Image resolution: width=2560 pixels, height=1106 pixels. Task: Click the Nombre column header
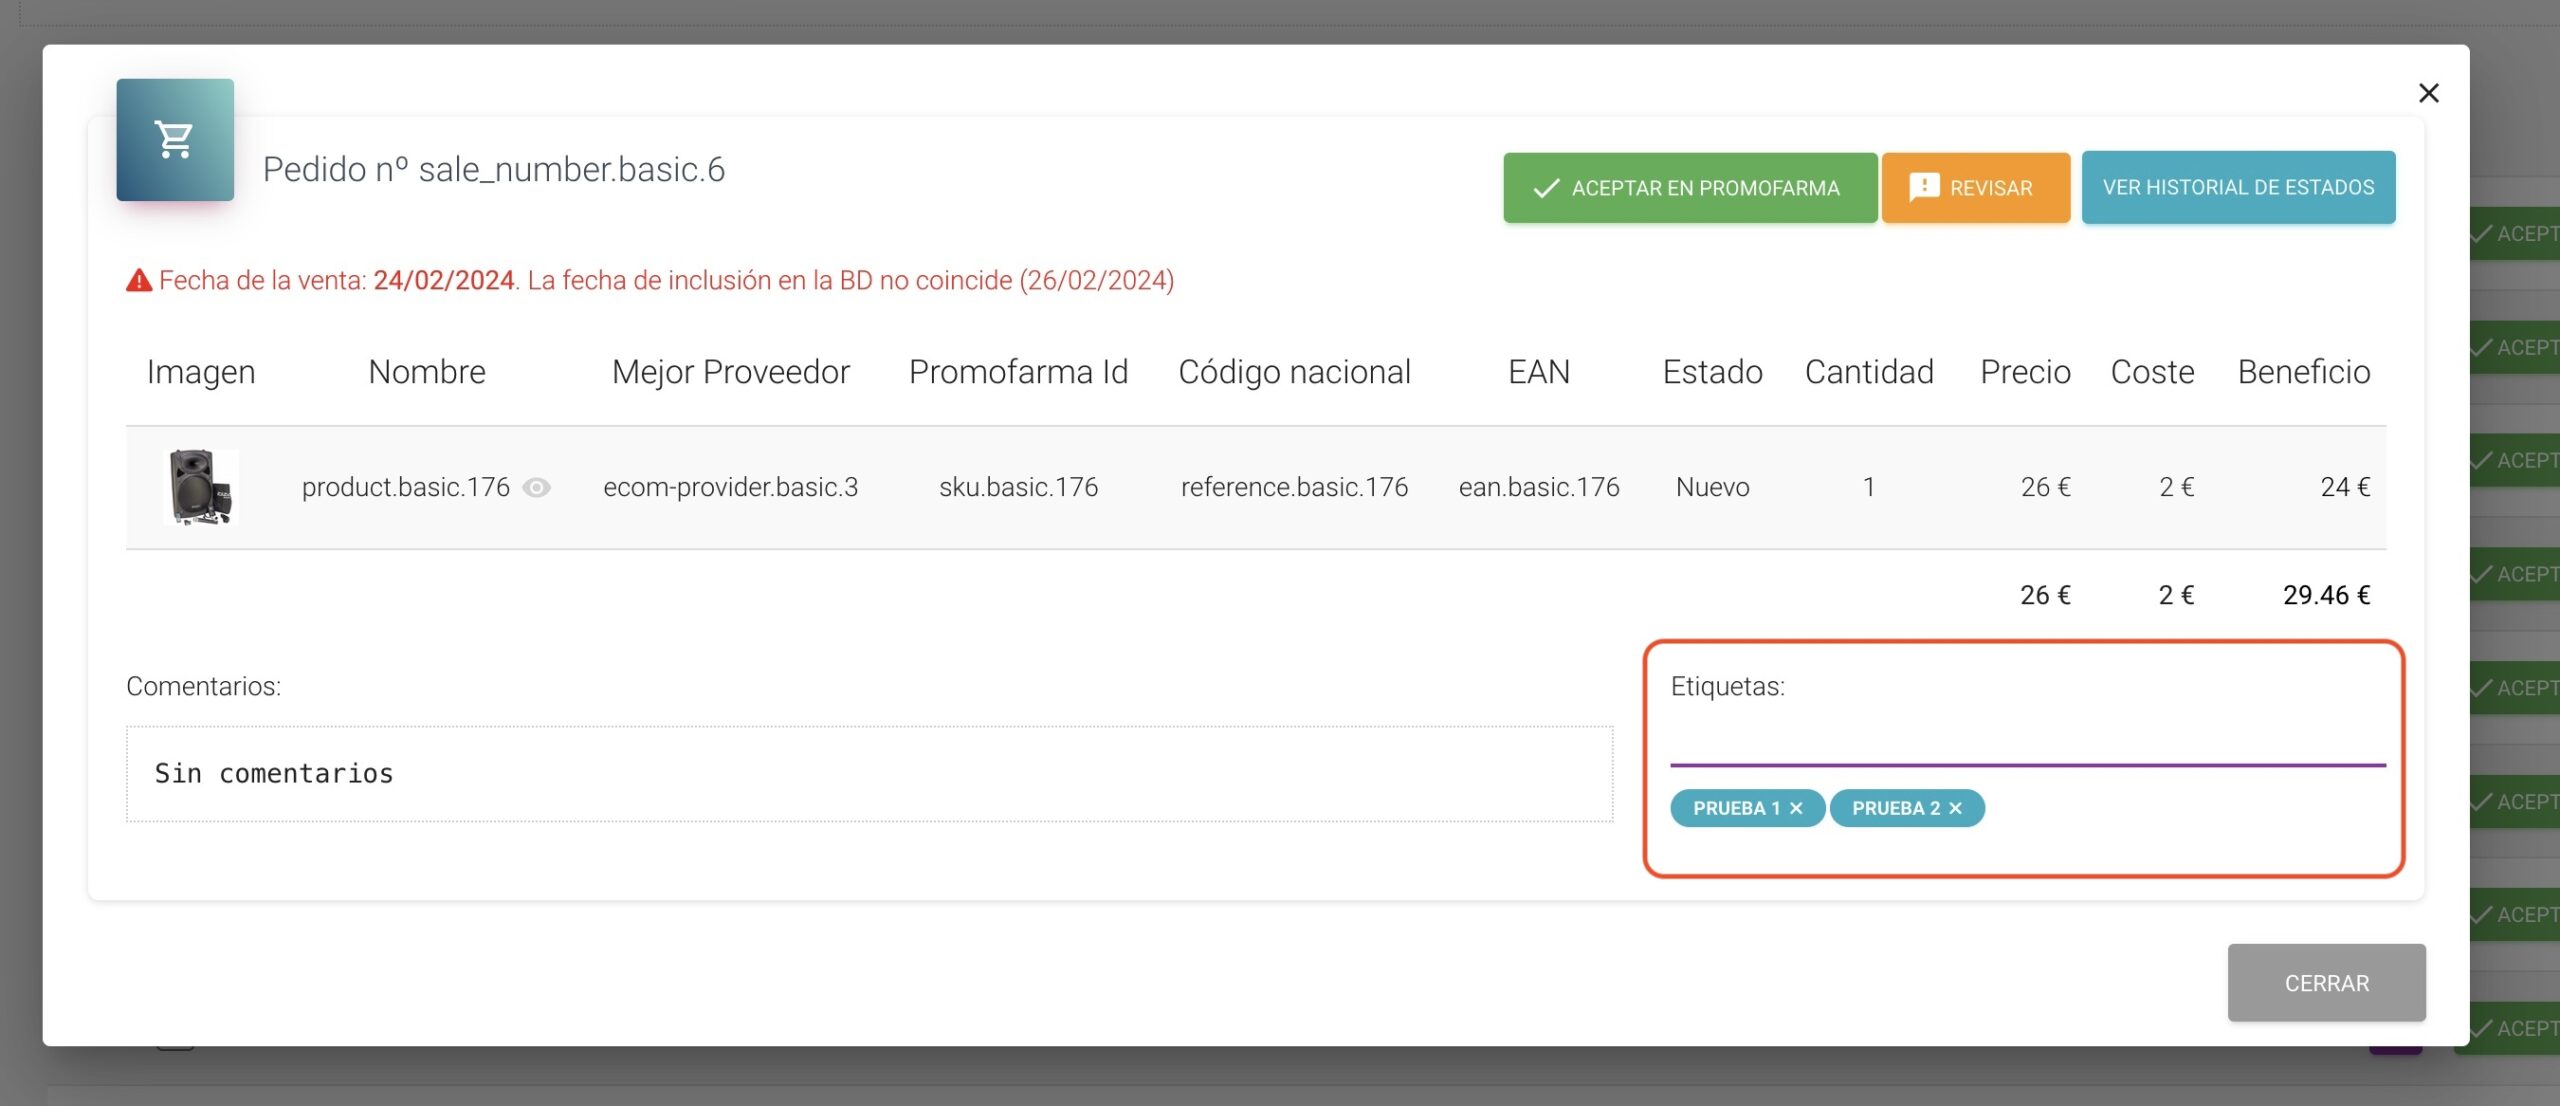coord(427,372)
